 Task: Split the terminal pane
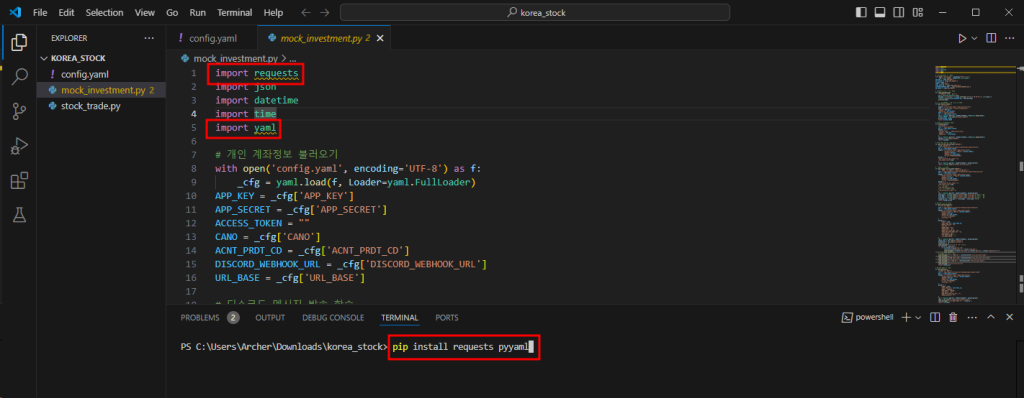935,318
